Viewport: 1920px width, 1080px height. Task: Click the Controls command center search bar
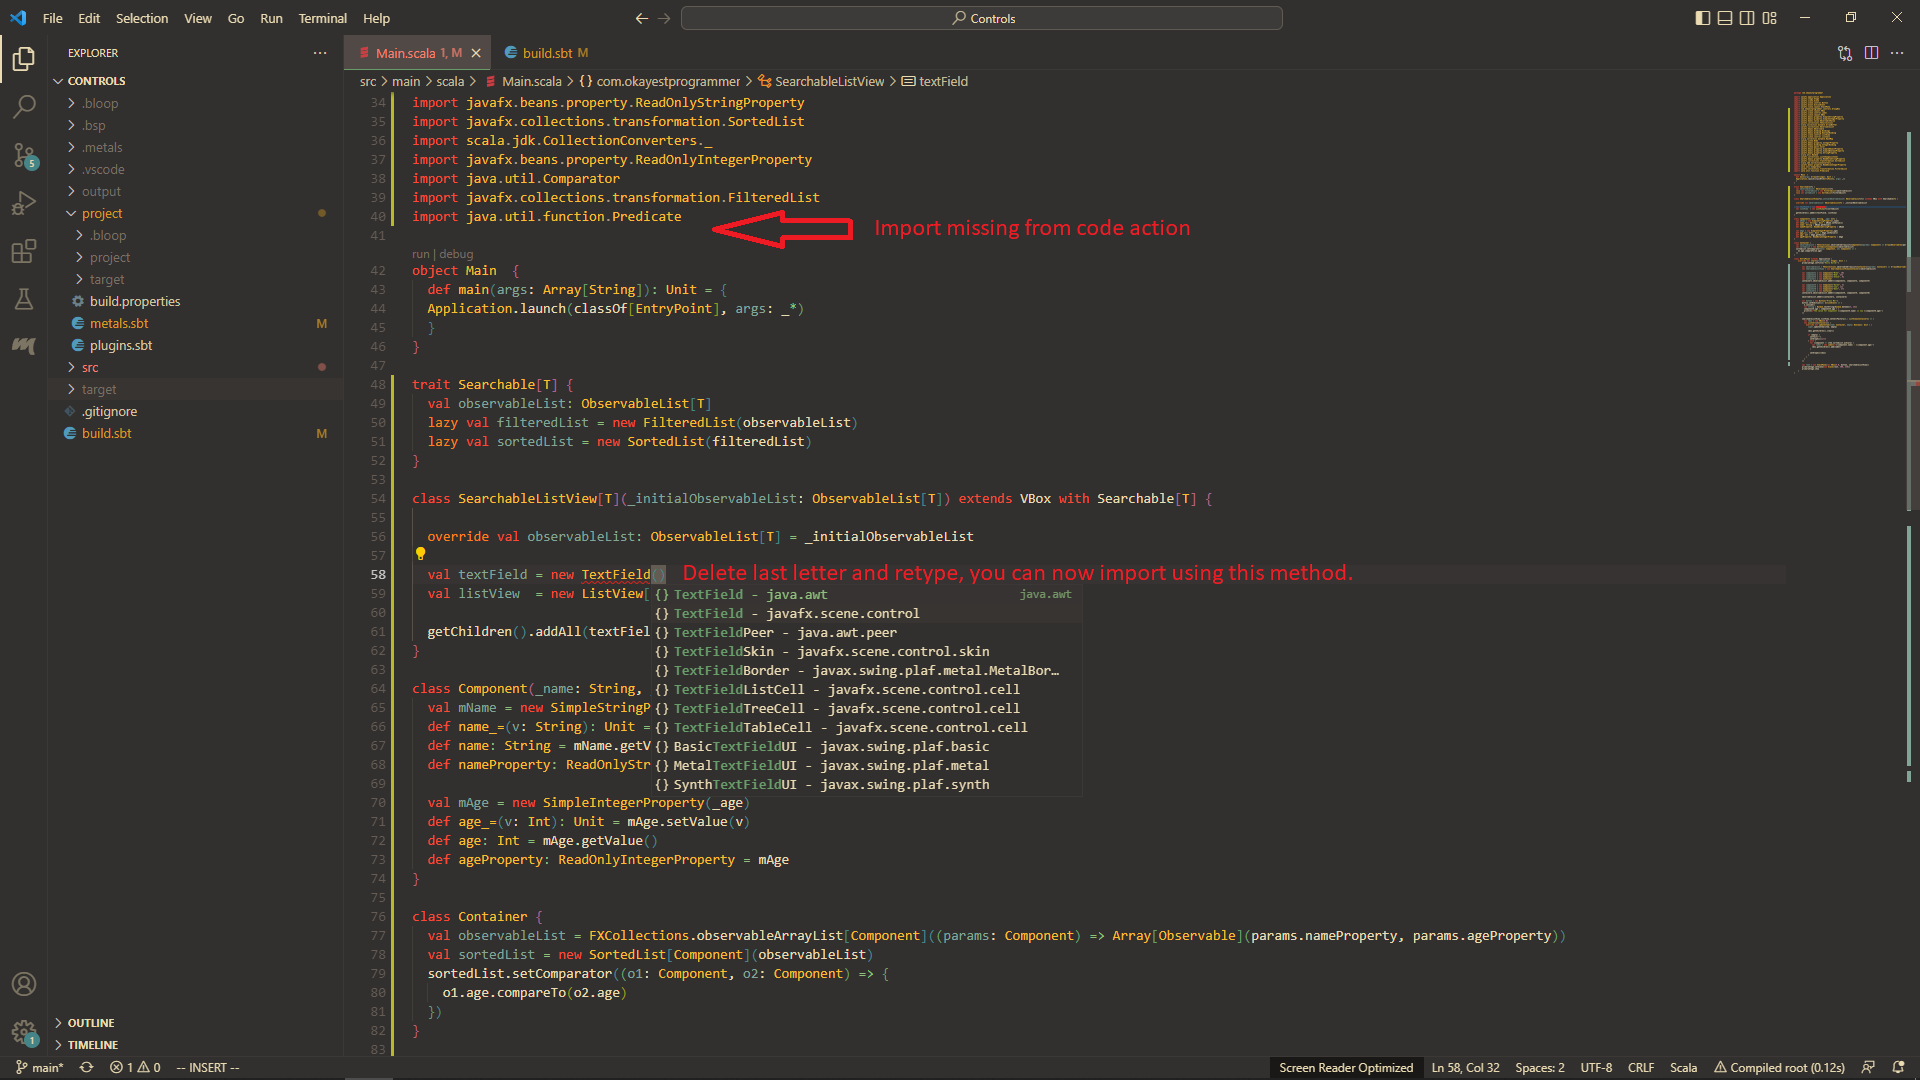981,18
